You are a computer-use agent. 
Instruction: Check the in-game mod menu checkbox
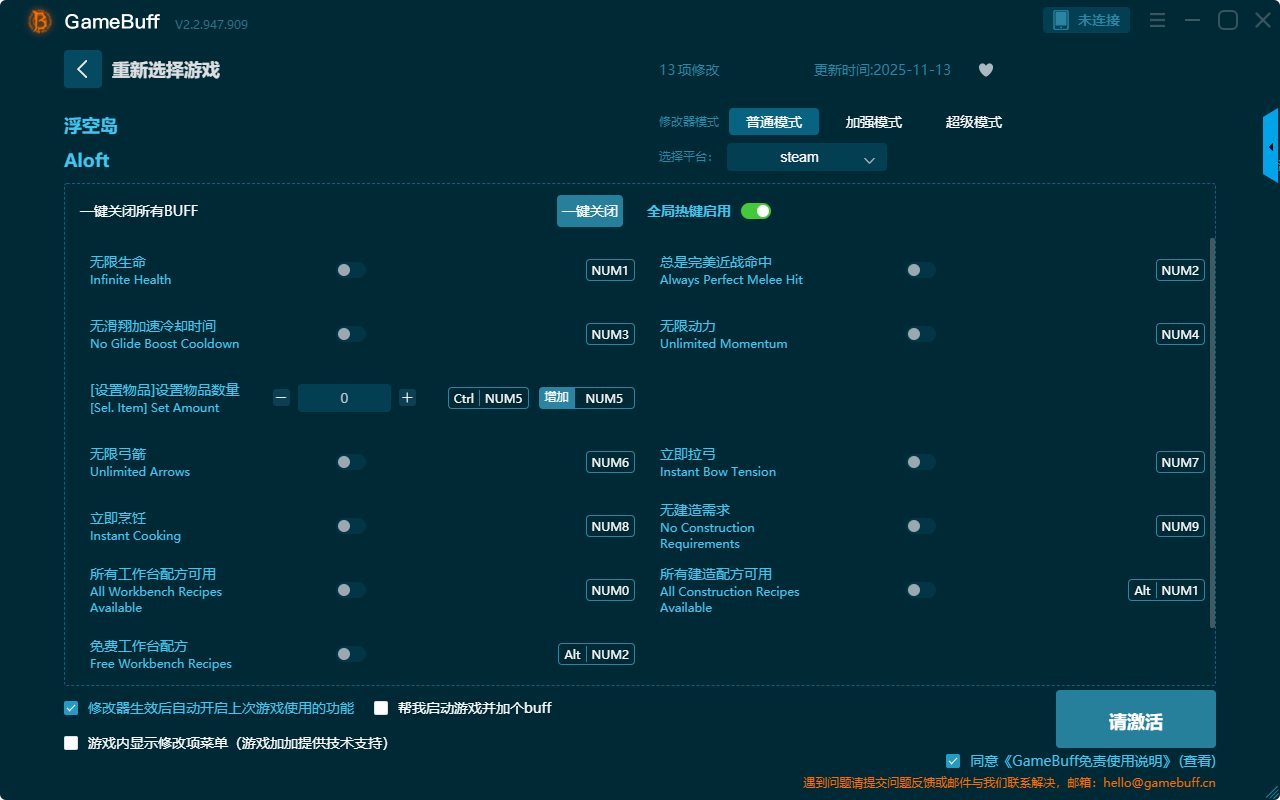[x=71, y=743]
